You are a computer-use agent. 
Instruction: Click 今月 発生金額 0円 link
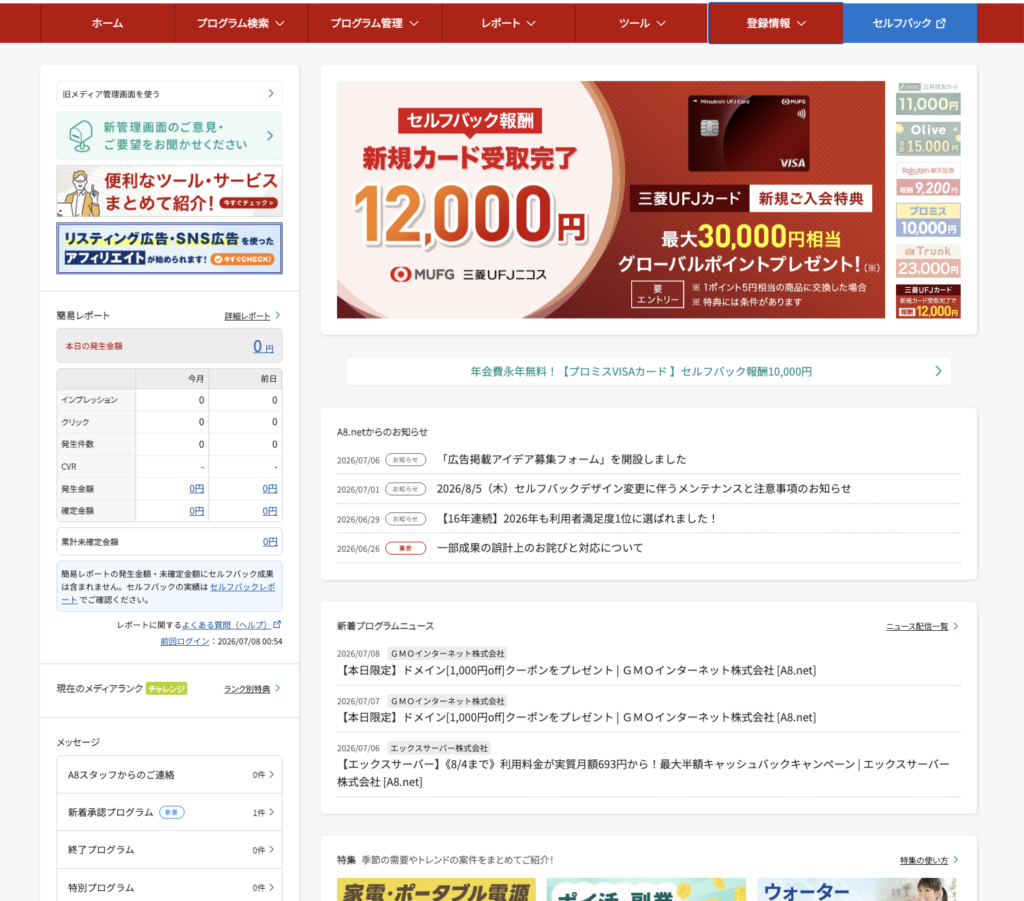pyautogui.click(x=197, y=489)
